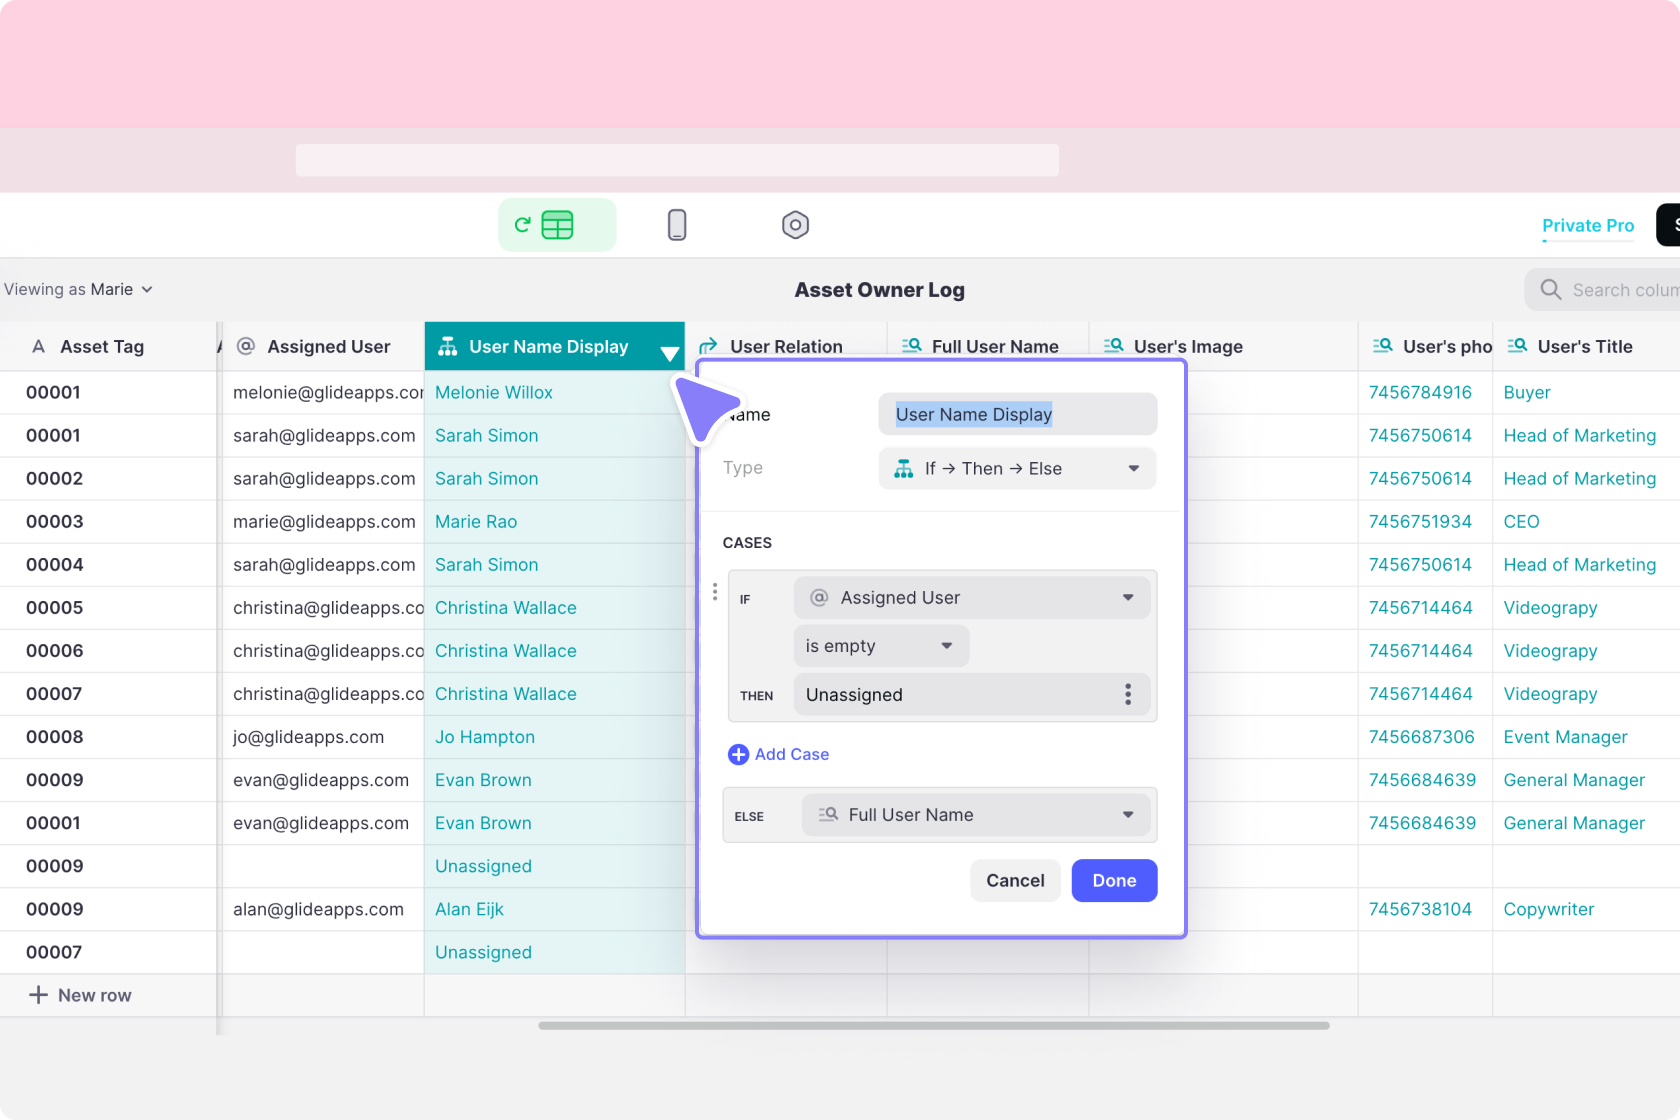The image size is (1680, 1120).
Task: Click the refresh data icon
Action: click(x=524, y=225)
